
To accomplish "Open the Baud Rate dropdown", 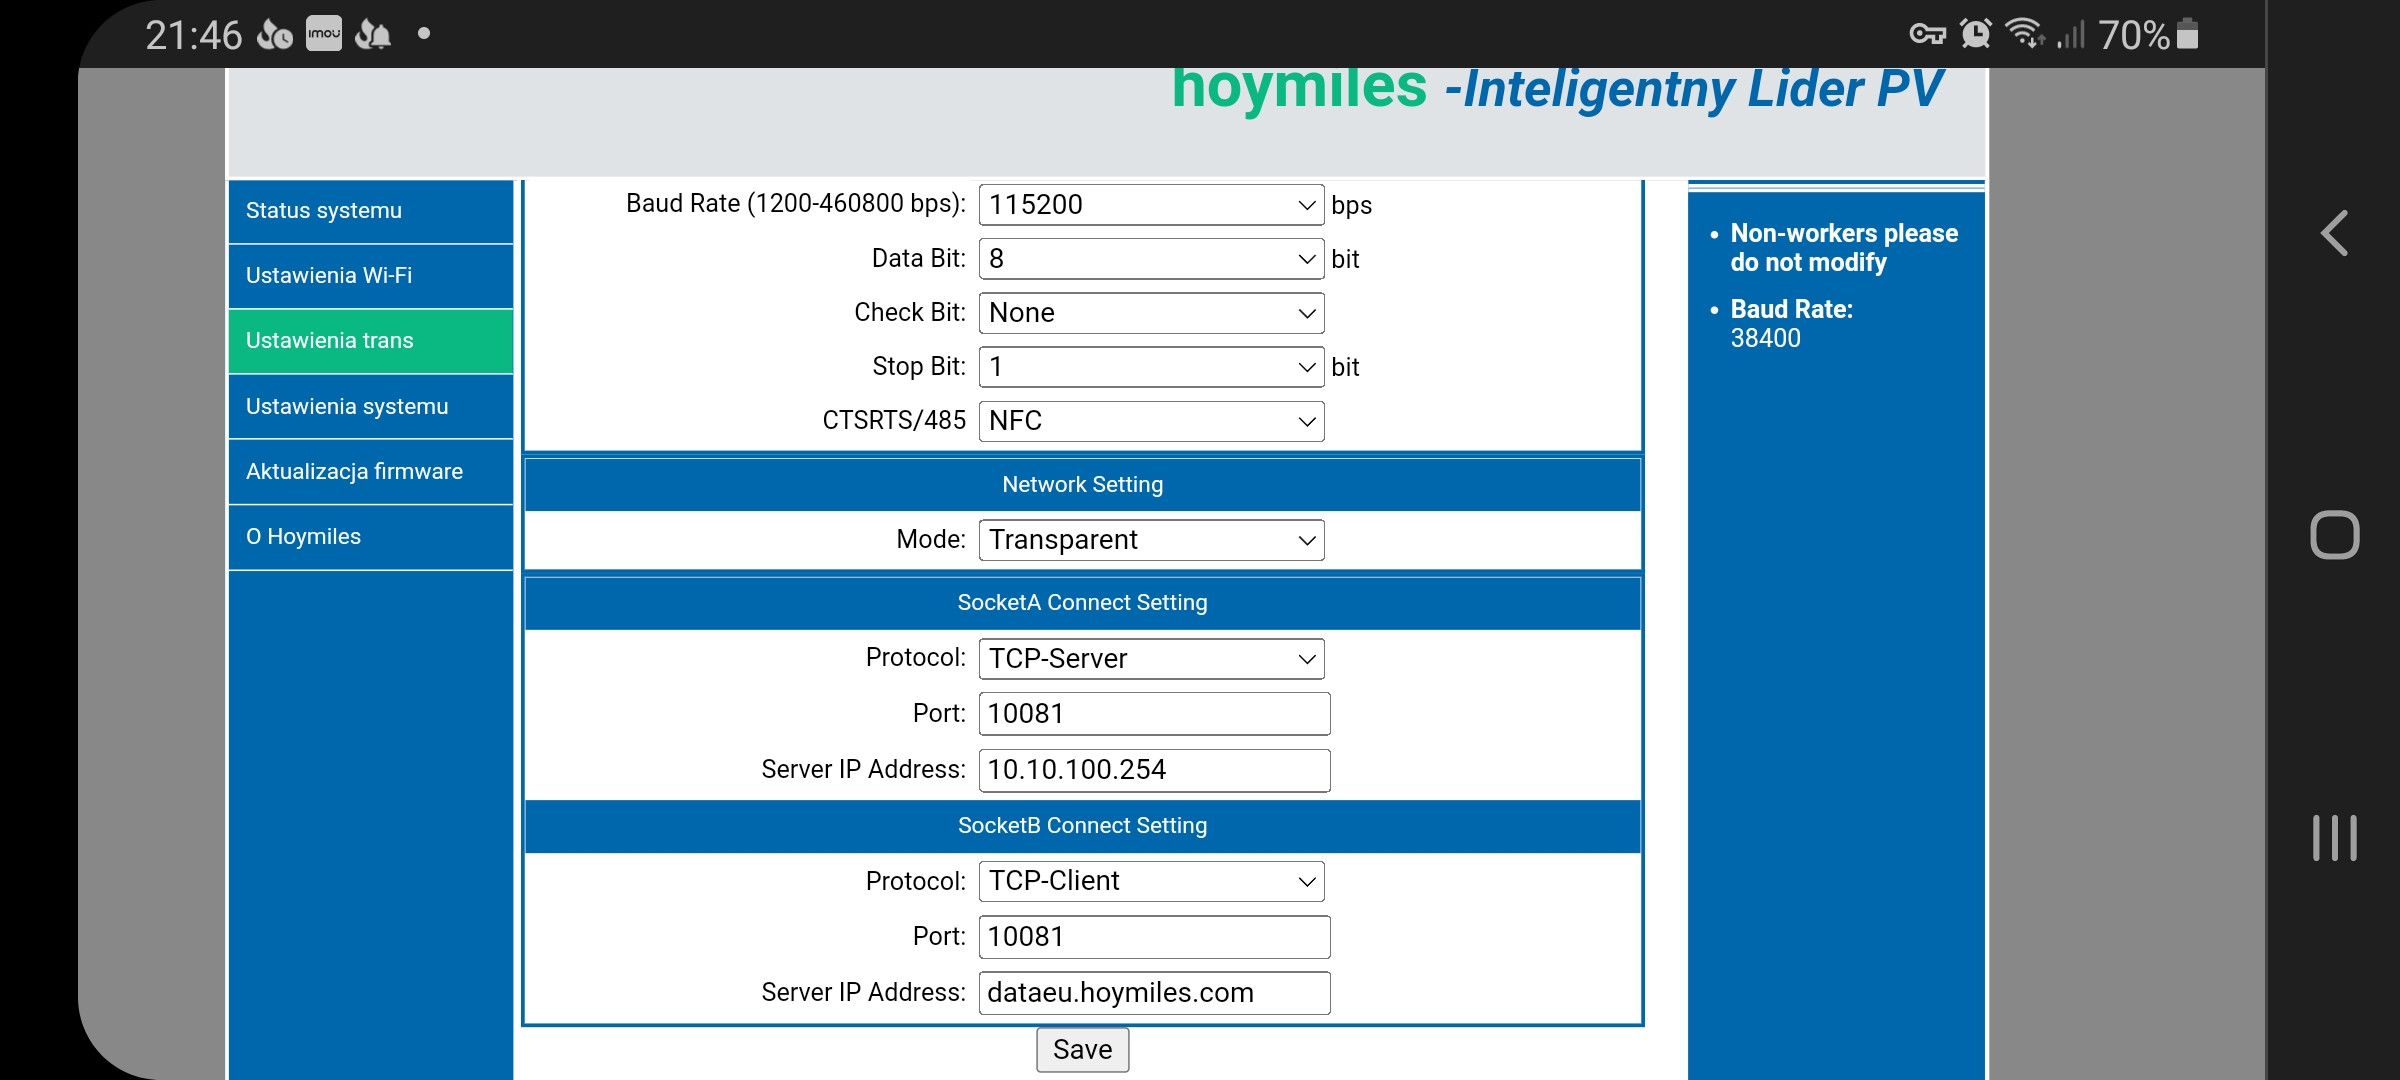I will tap(1150, 204).
